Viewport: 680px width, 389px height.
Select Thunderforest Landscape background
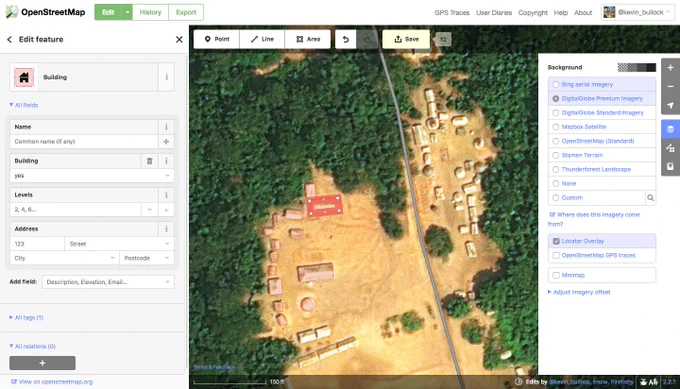pyautogui.click(x=602, y=170)
